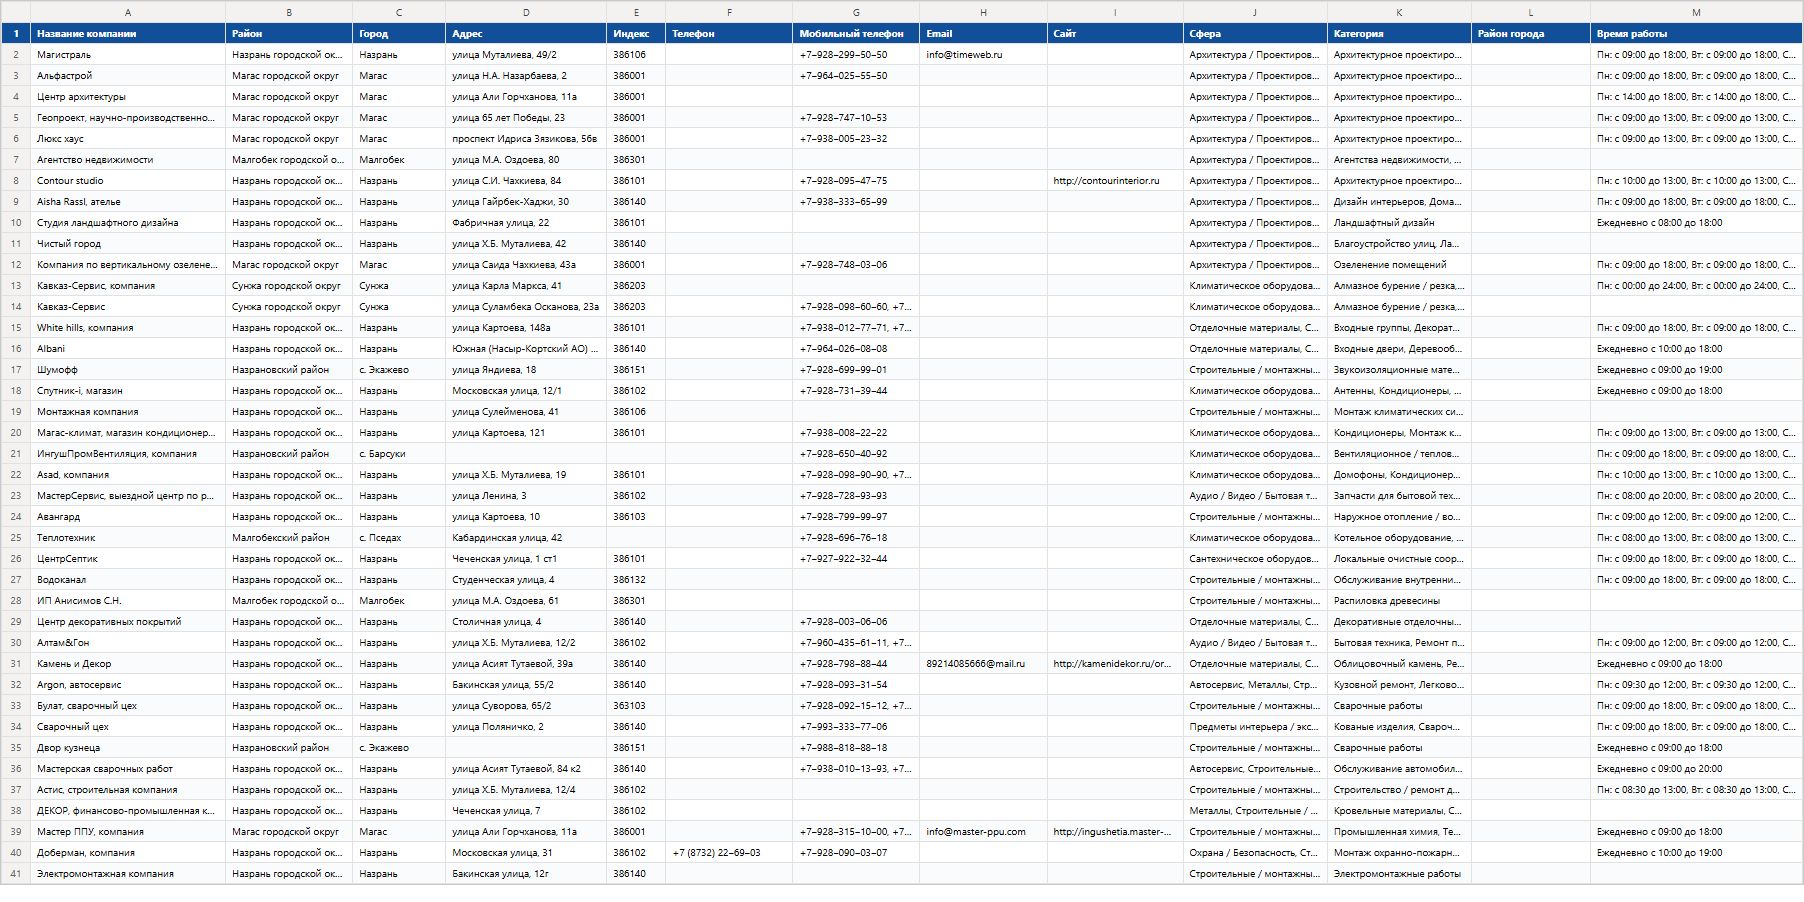Select the 'Argon, автосервис' cell
This screenshot has height=902, width=1804.
pyautogui.click(x=128, y=684)
